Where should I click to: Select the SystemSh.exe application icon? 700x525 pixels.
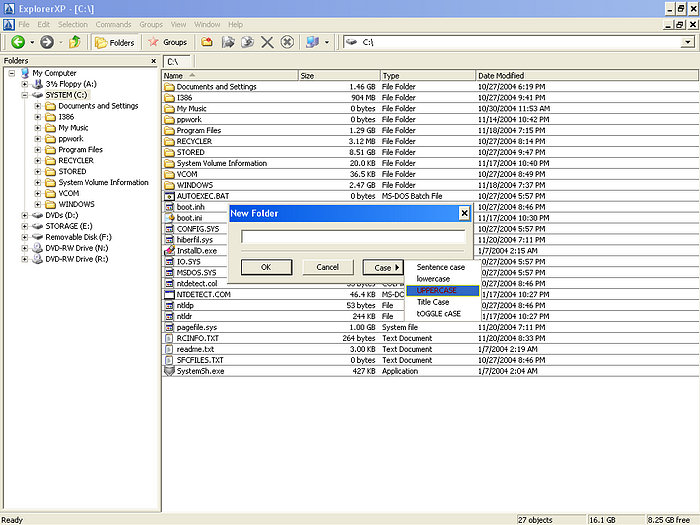point(169,371)
